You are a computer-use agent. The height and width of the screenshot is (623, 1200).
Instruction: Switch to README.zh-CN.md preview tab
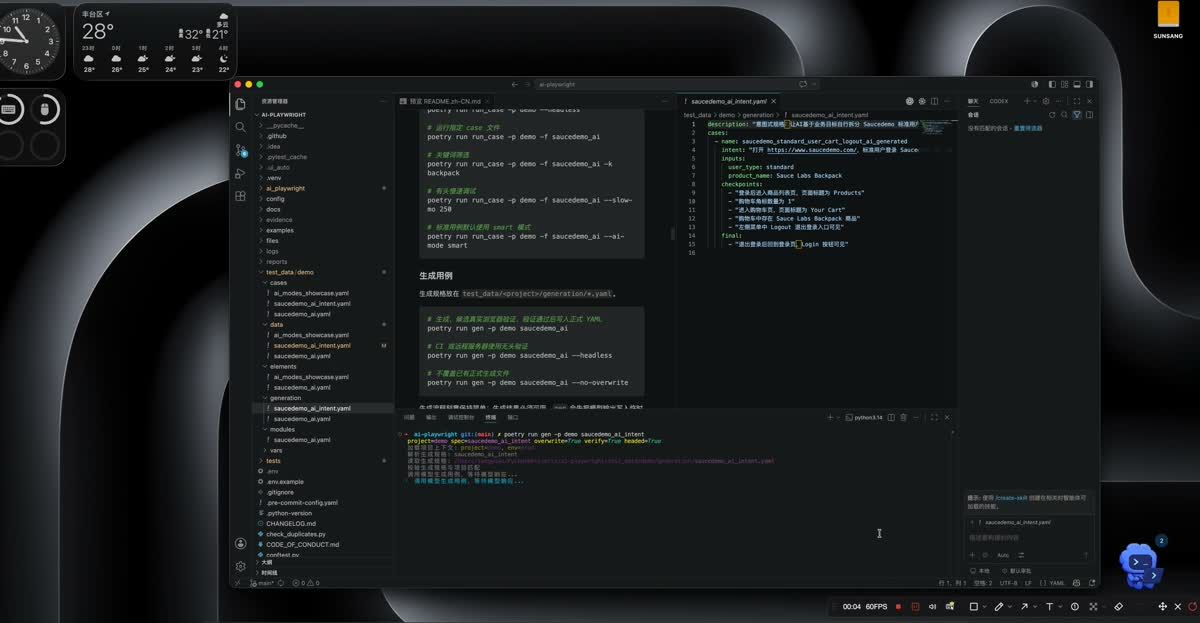444,102
